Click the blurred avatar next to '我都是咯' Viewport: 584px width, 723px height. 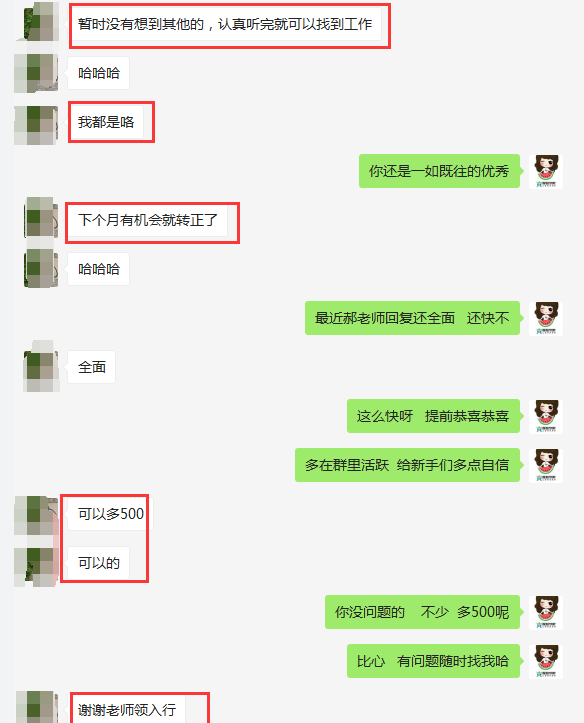tap(36, 125)
